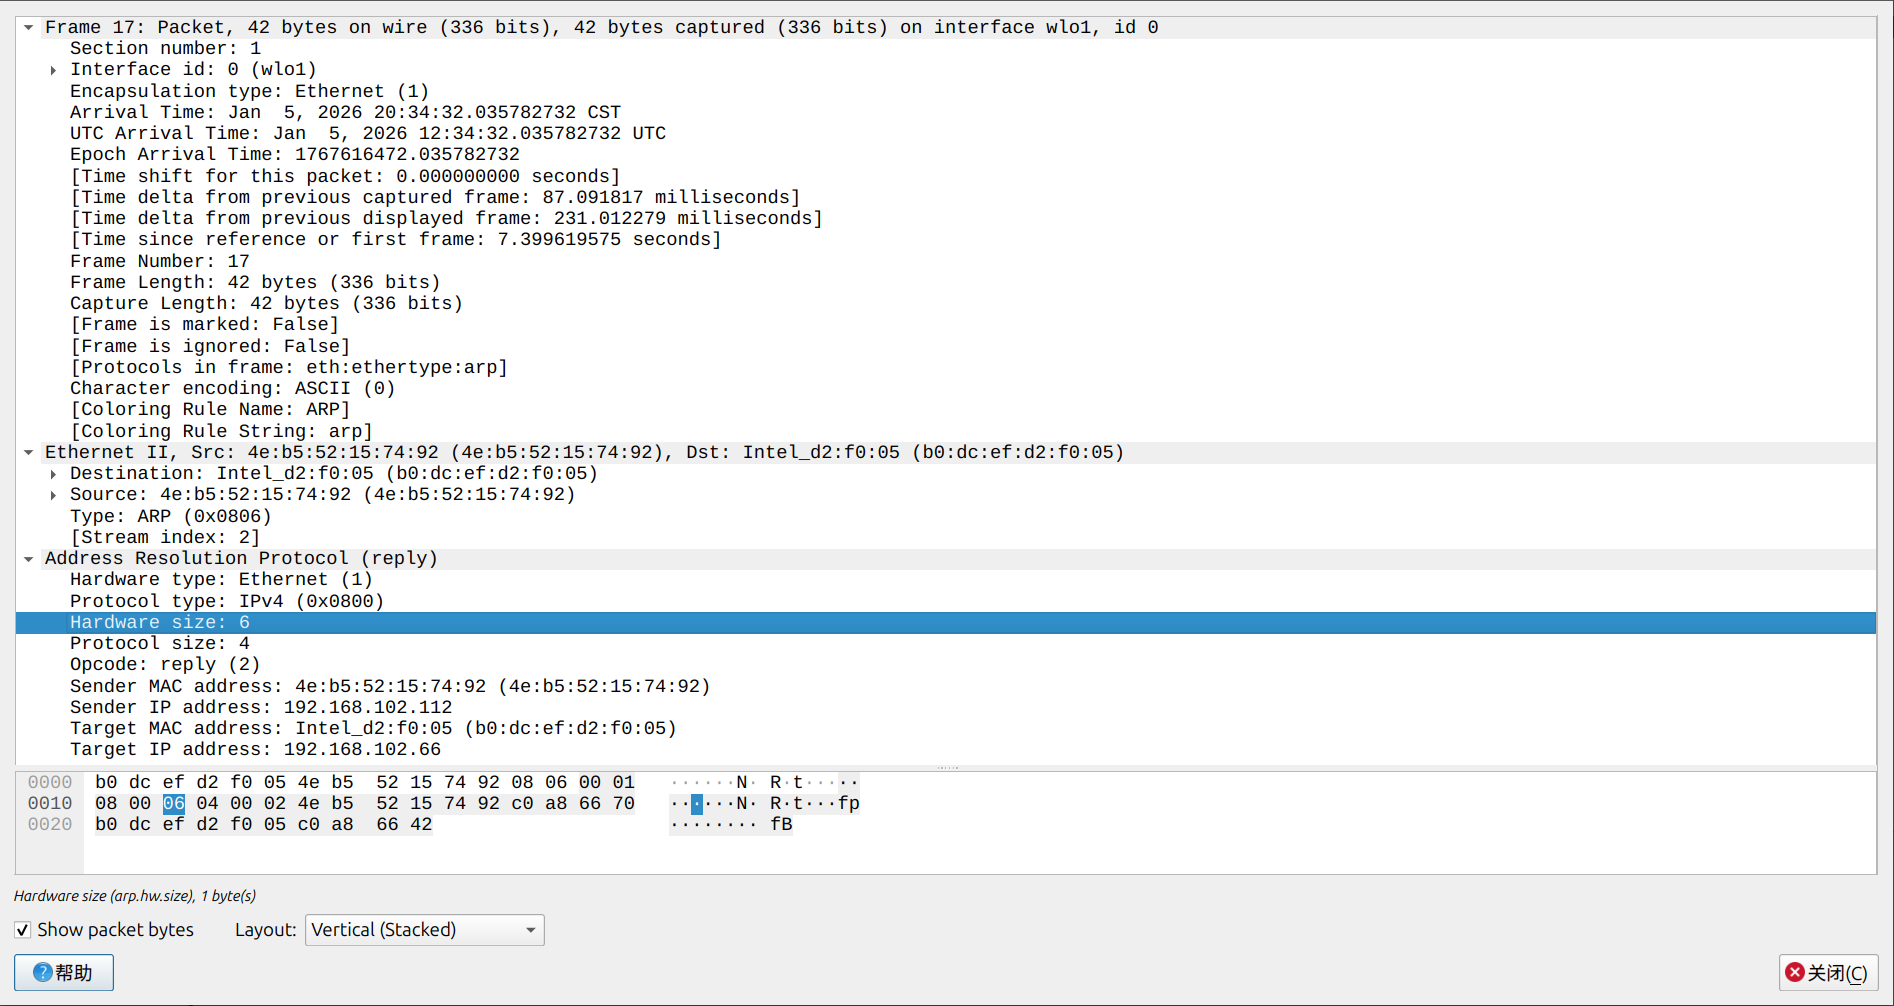Click highlighted hex byte 06 in bytes pane

click(174, 803)
